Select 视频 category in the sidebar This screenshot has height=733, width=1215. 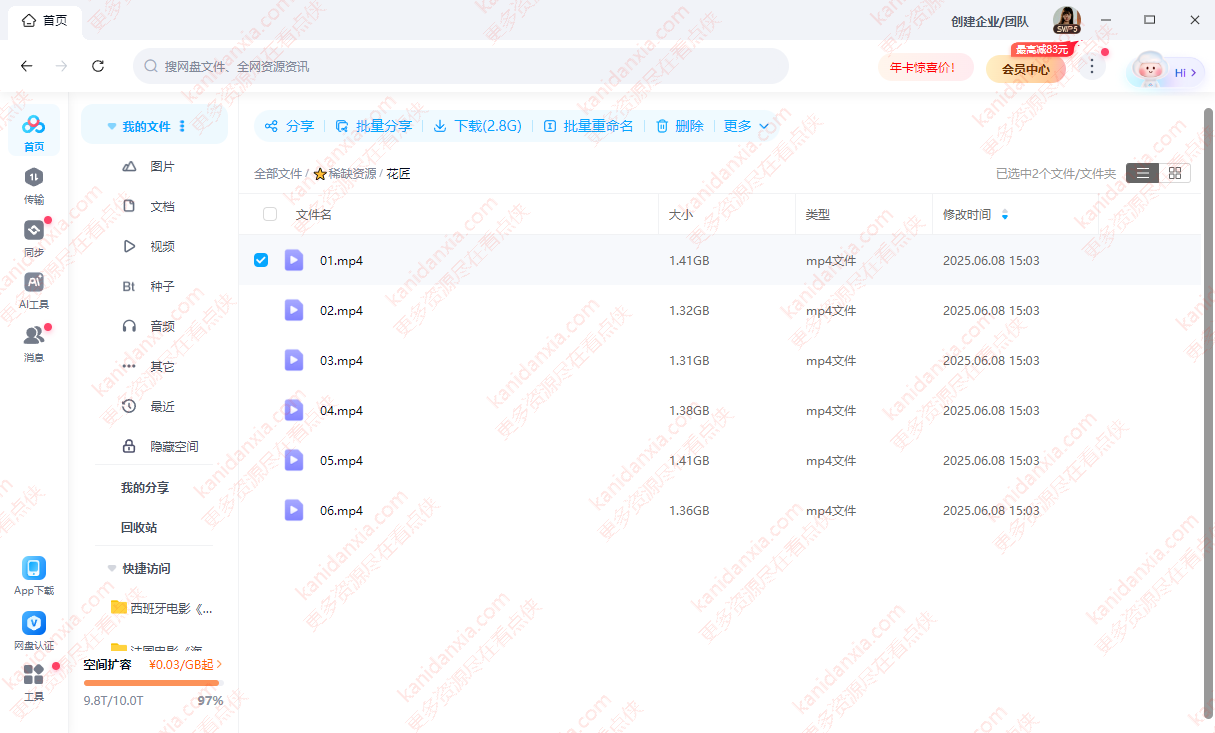tap(162, 246)
